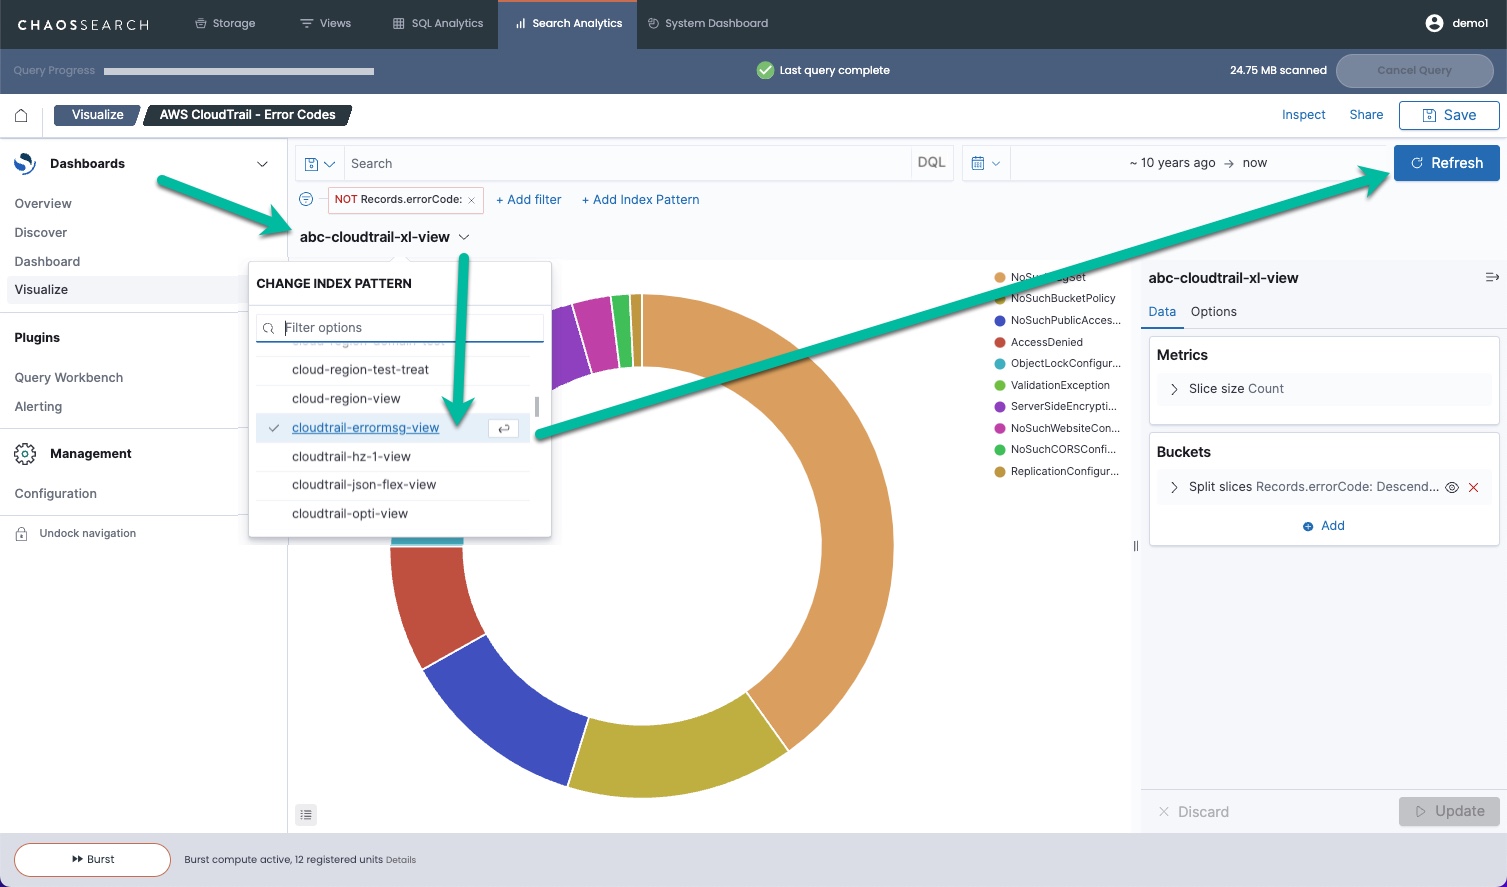Select the Data tab in editor panel

click(x=1162, y=312)
